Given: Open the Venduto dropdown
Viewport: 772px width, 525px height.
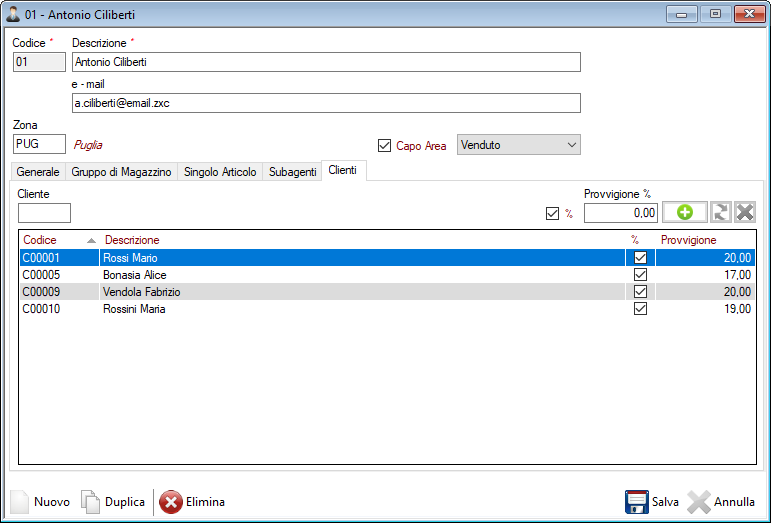Looking at the screenshot, I should point(518,146).
